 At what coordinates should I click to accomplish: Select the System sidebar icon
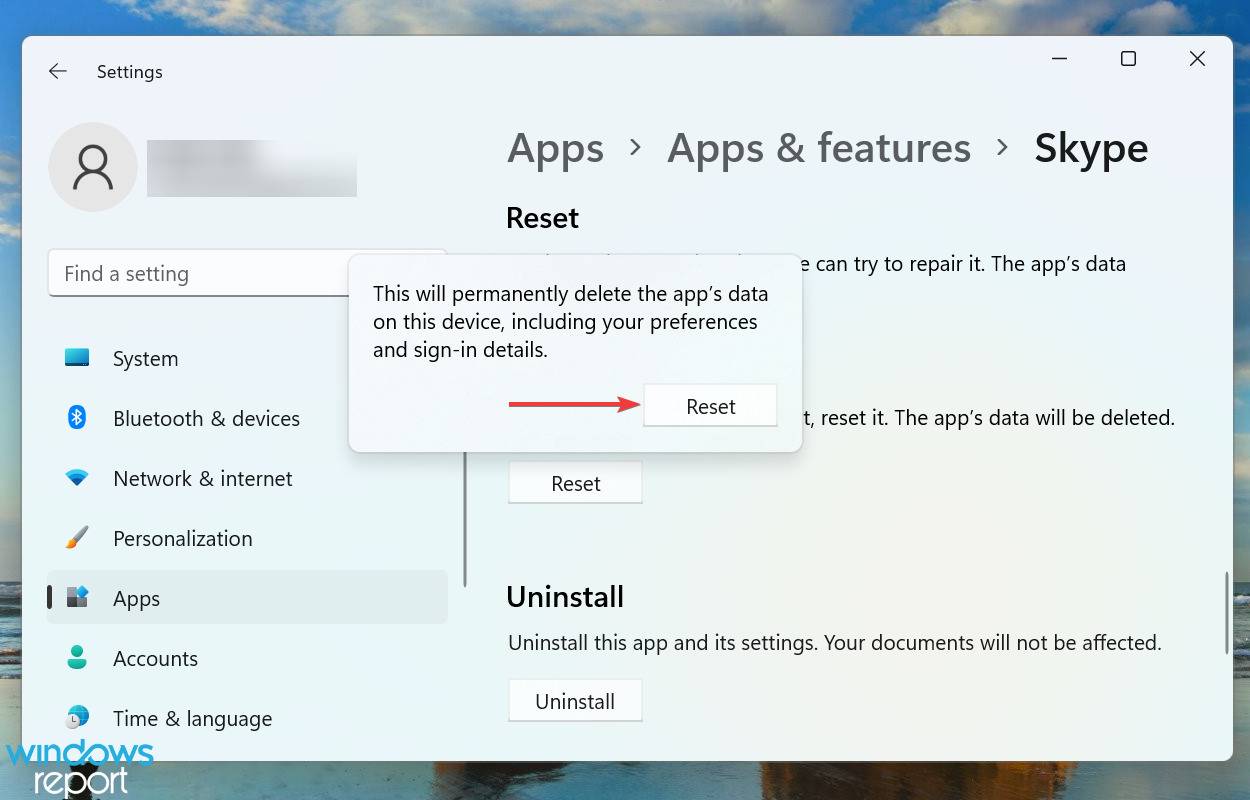[x=77, y=358]
